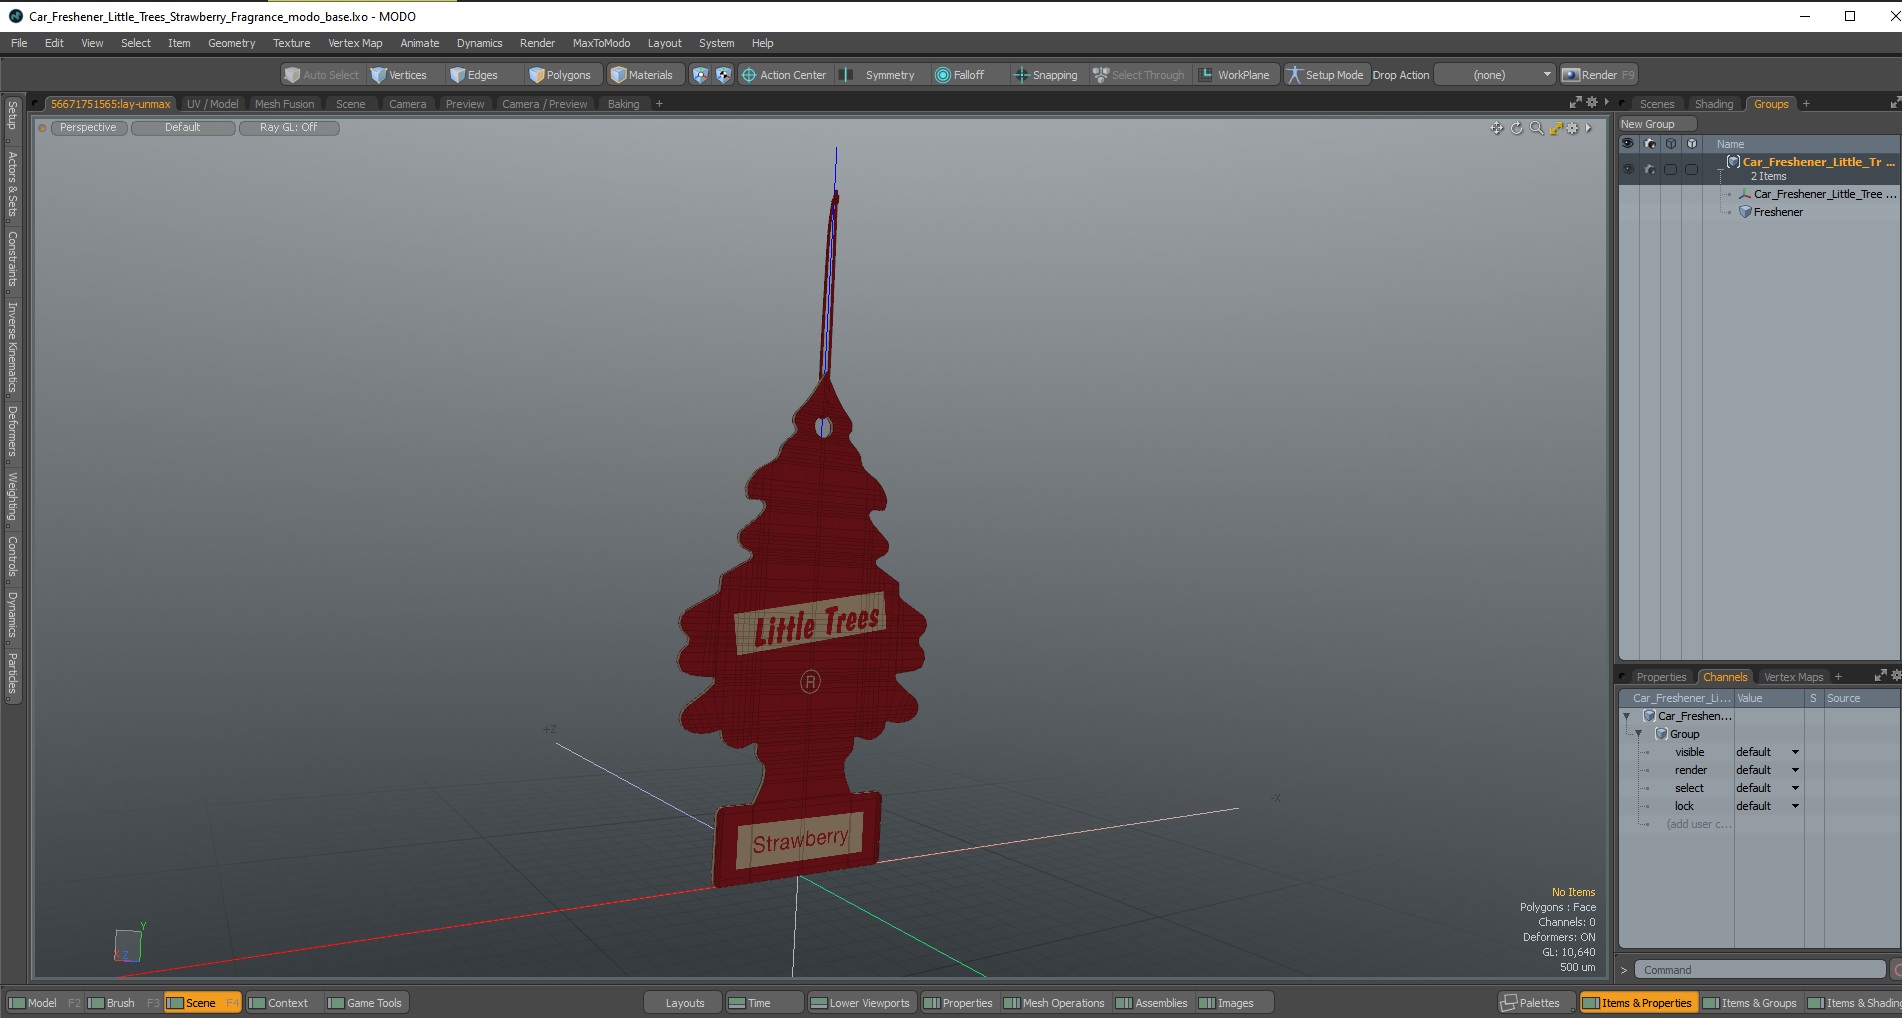Viewport: 1902px width, 1018px height.
Task: Click the Render button
Action: point(1598,75)
